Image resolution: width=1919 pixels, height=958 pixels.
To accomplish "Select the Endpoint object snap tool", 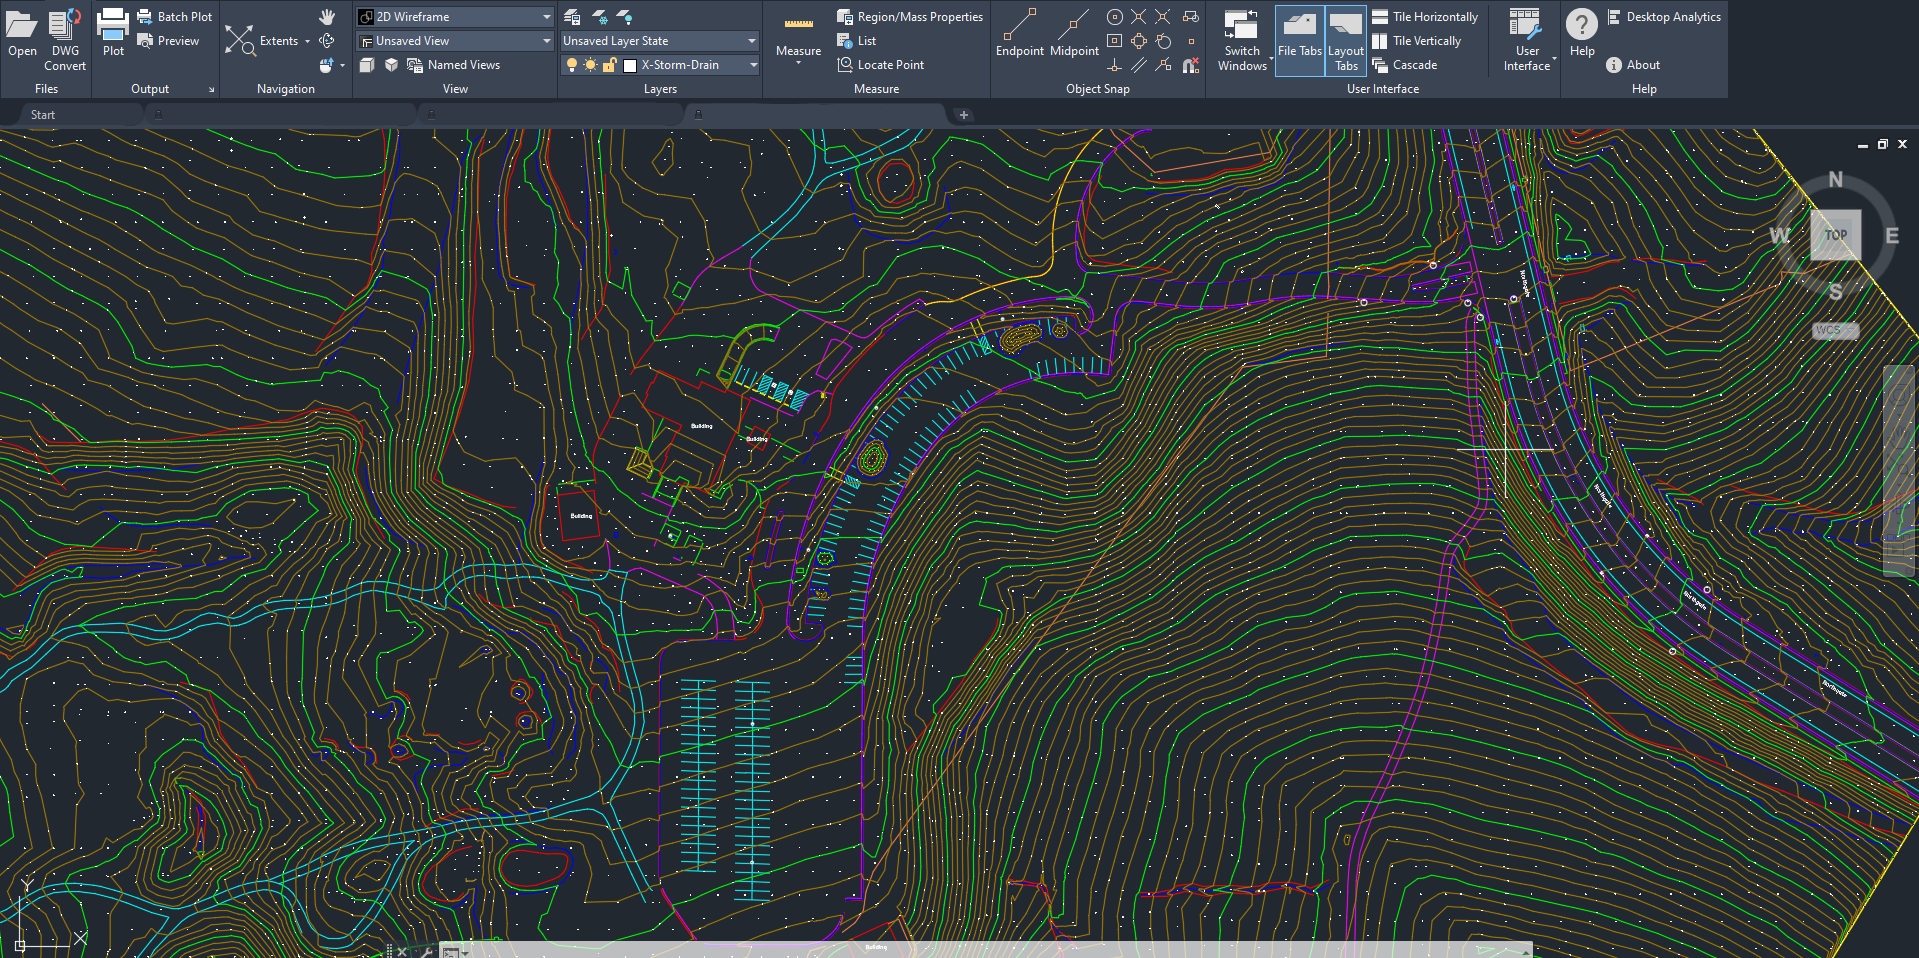I will [1019, 30].
